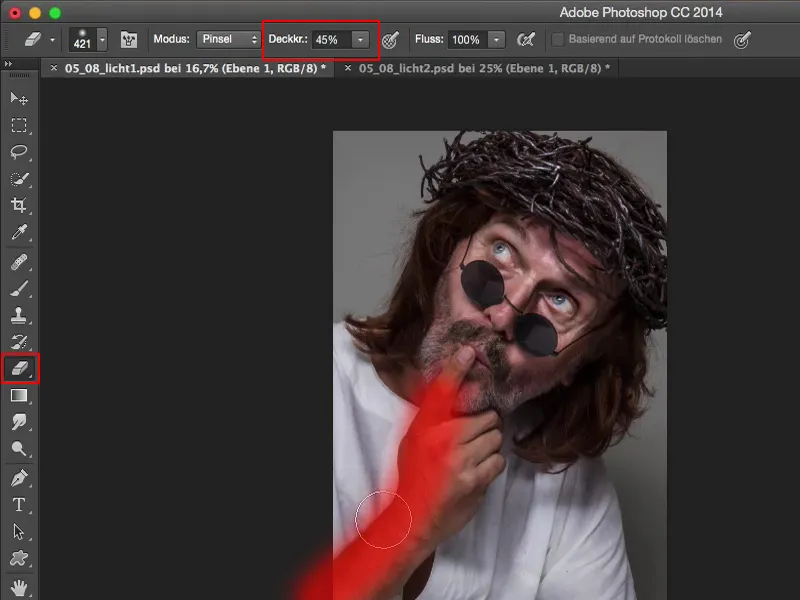Switch to the 05_08_licht2.psd tab
The width and height of the screenshot is (800, 600).
tap(485, 68)
